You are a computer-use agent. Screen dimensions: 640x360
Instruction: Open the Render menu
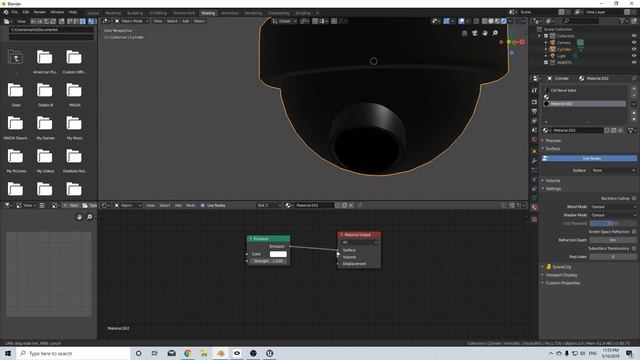40,12
